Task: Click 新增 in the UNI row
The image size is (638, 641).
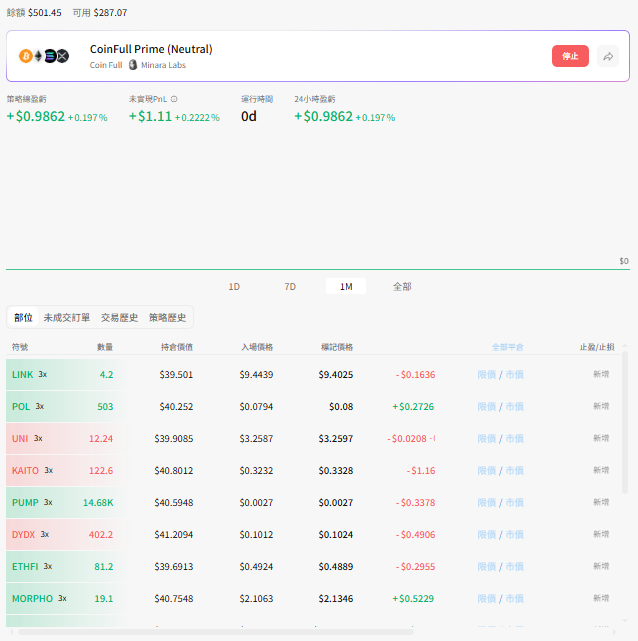Action: click(x=601, y=438)
